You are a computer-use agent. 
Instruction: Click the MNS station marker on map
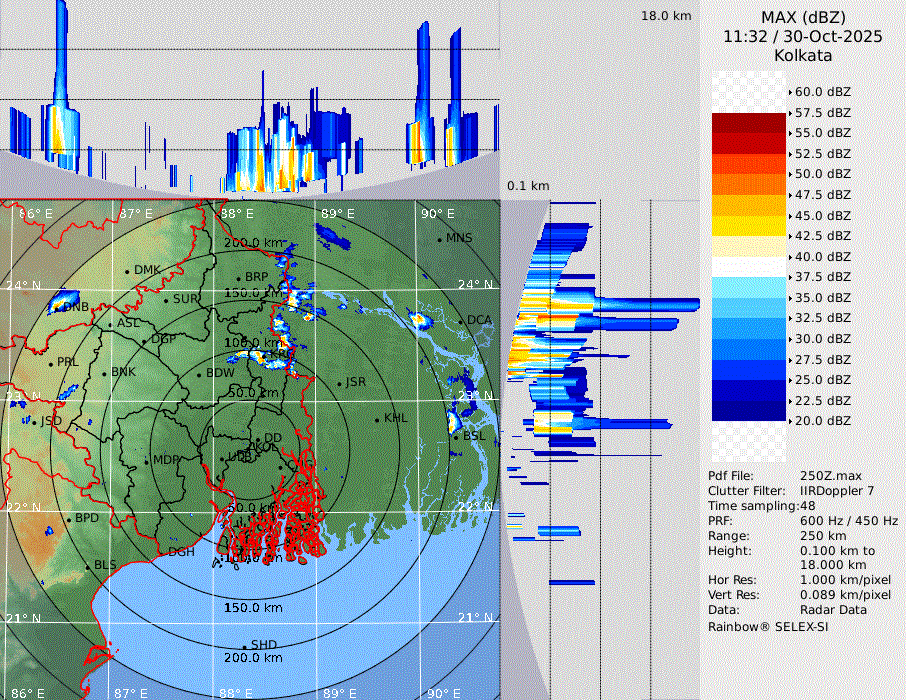(x=439, y=239)
